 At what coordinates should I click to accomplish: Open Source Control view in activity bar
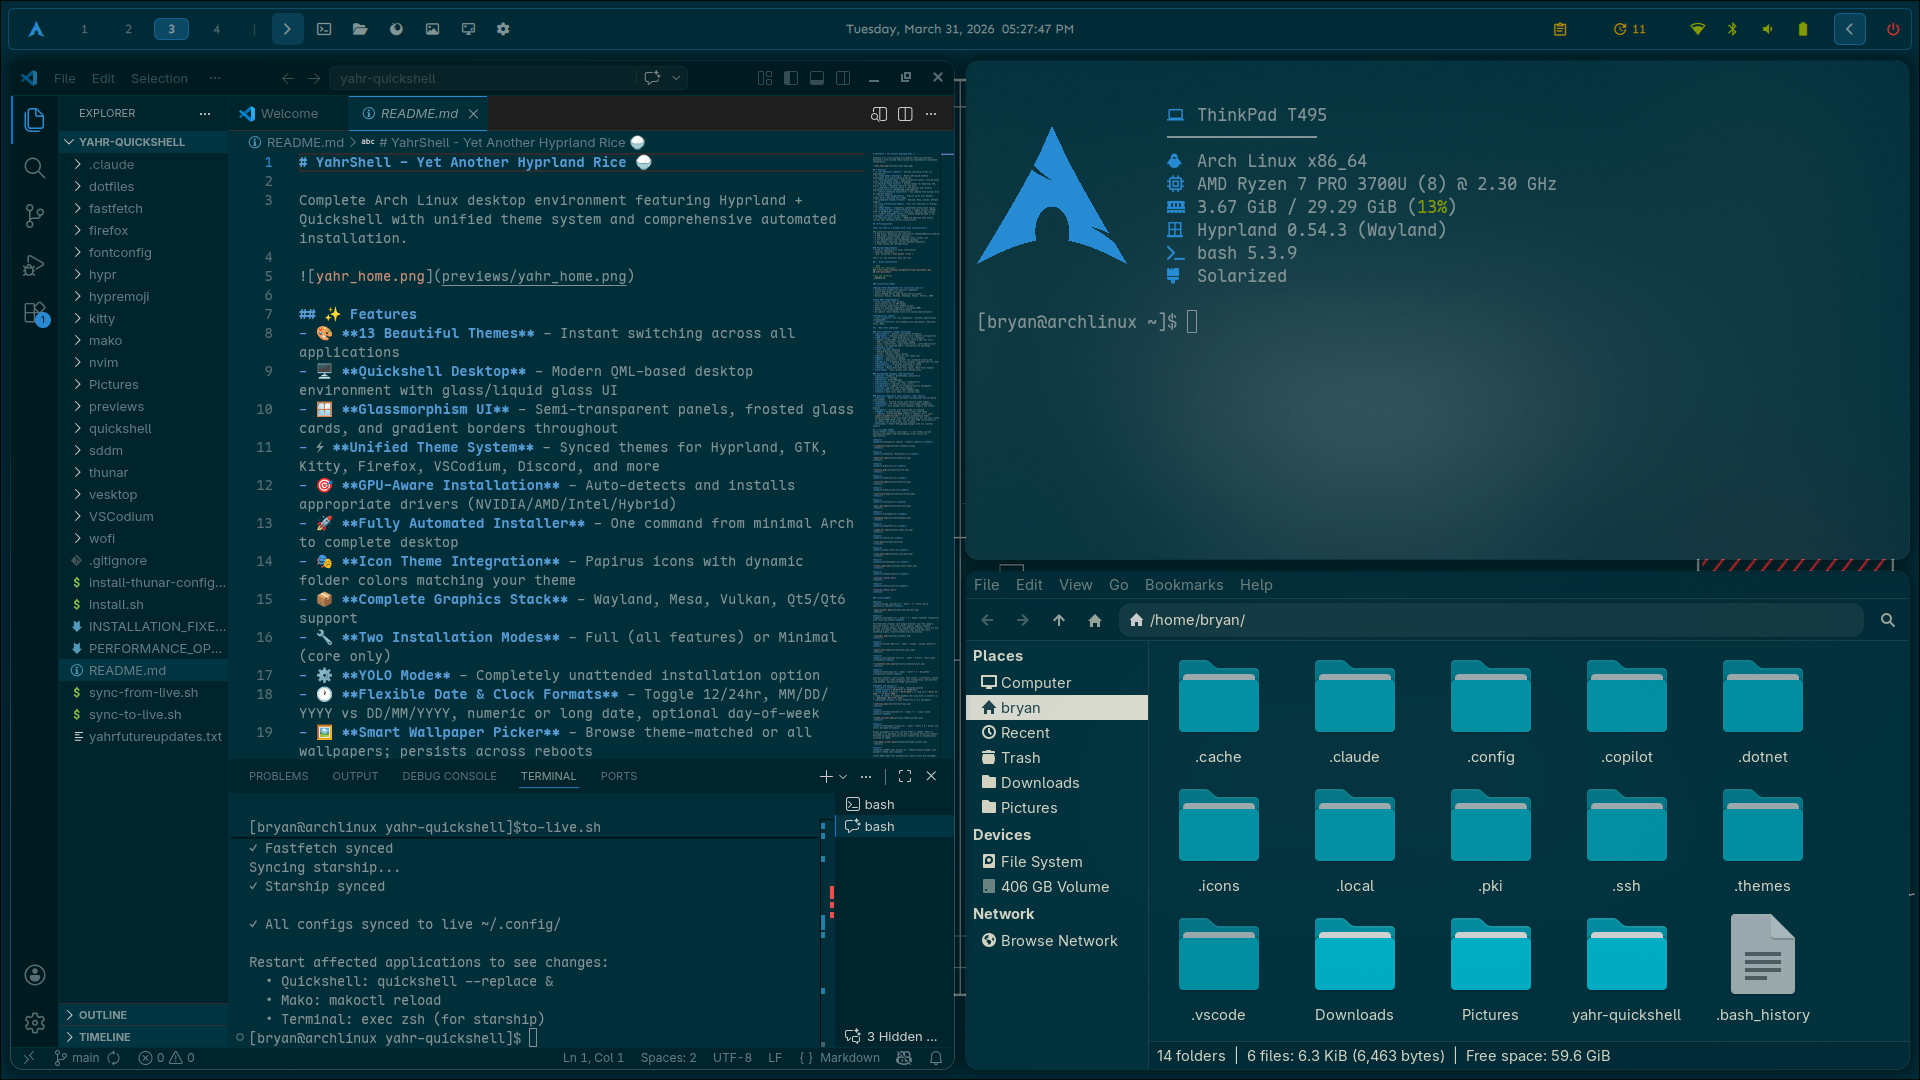(34, 215)
